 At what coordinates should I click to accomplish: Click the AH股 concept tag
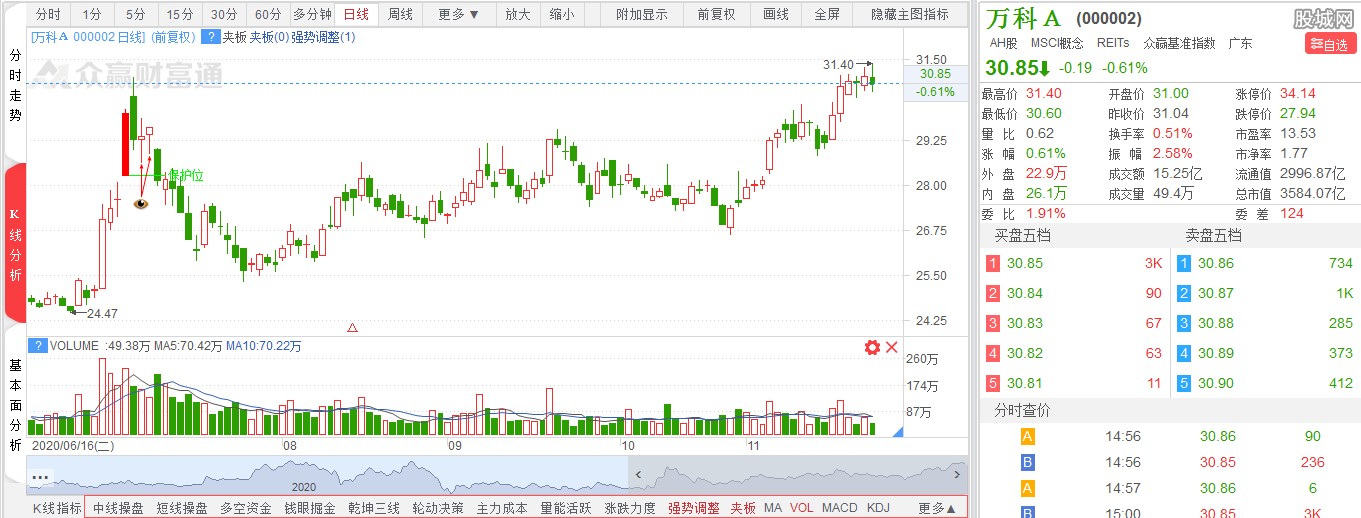point(1004,43)
